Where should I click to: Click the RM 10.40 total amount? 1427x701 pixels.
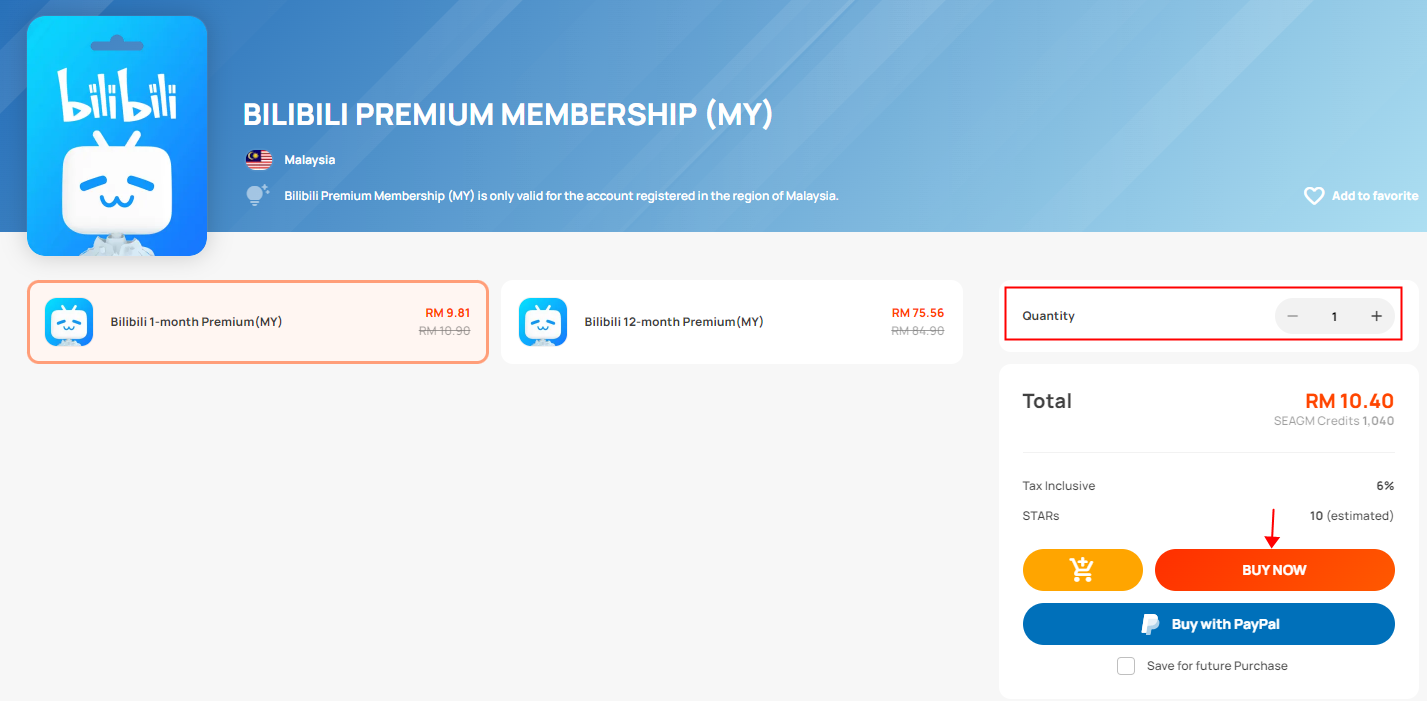click(1350, 401)
